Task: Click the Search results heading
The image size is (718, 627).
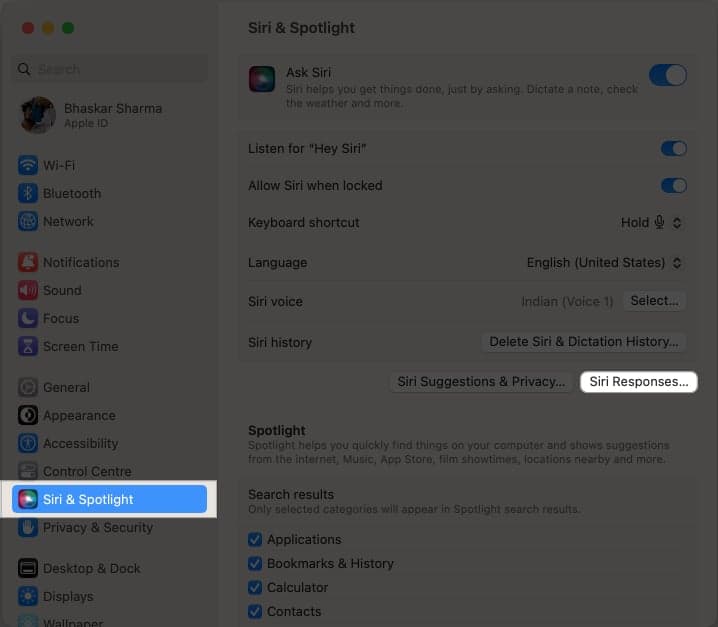Action: (x=291, y=495)
